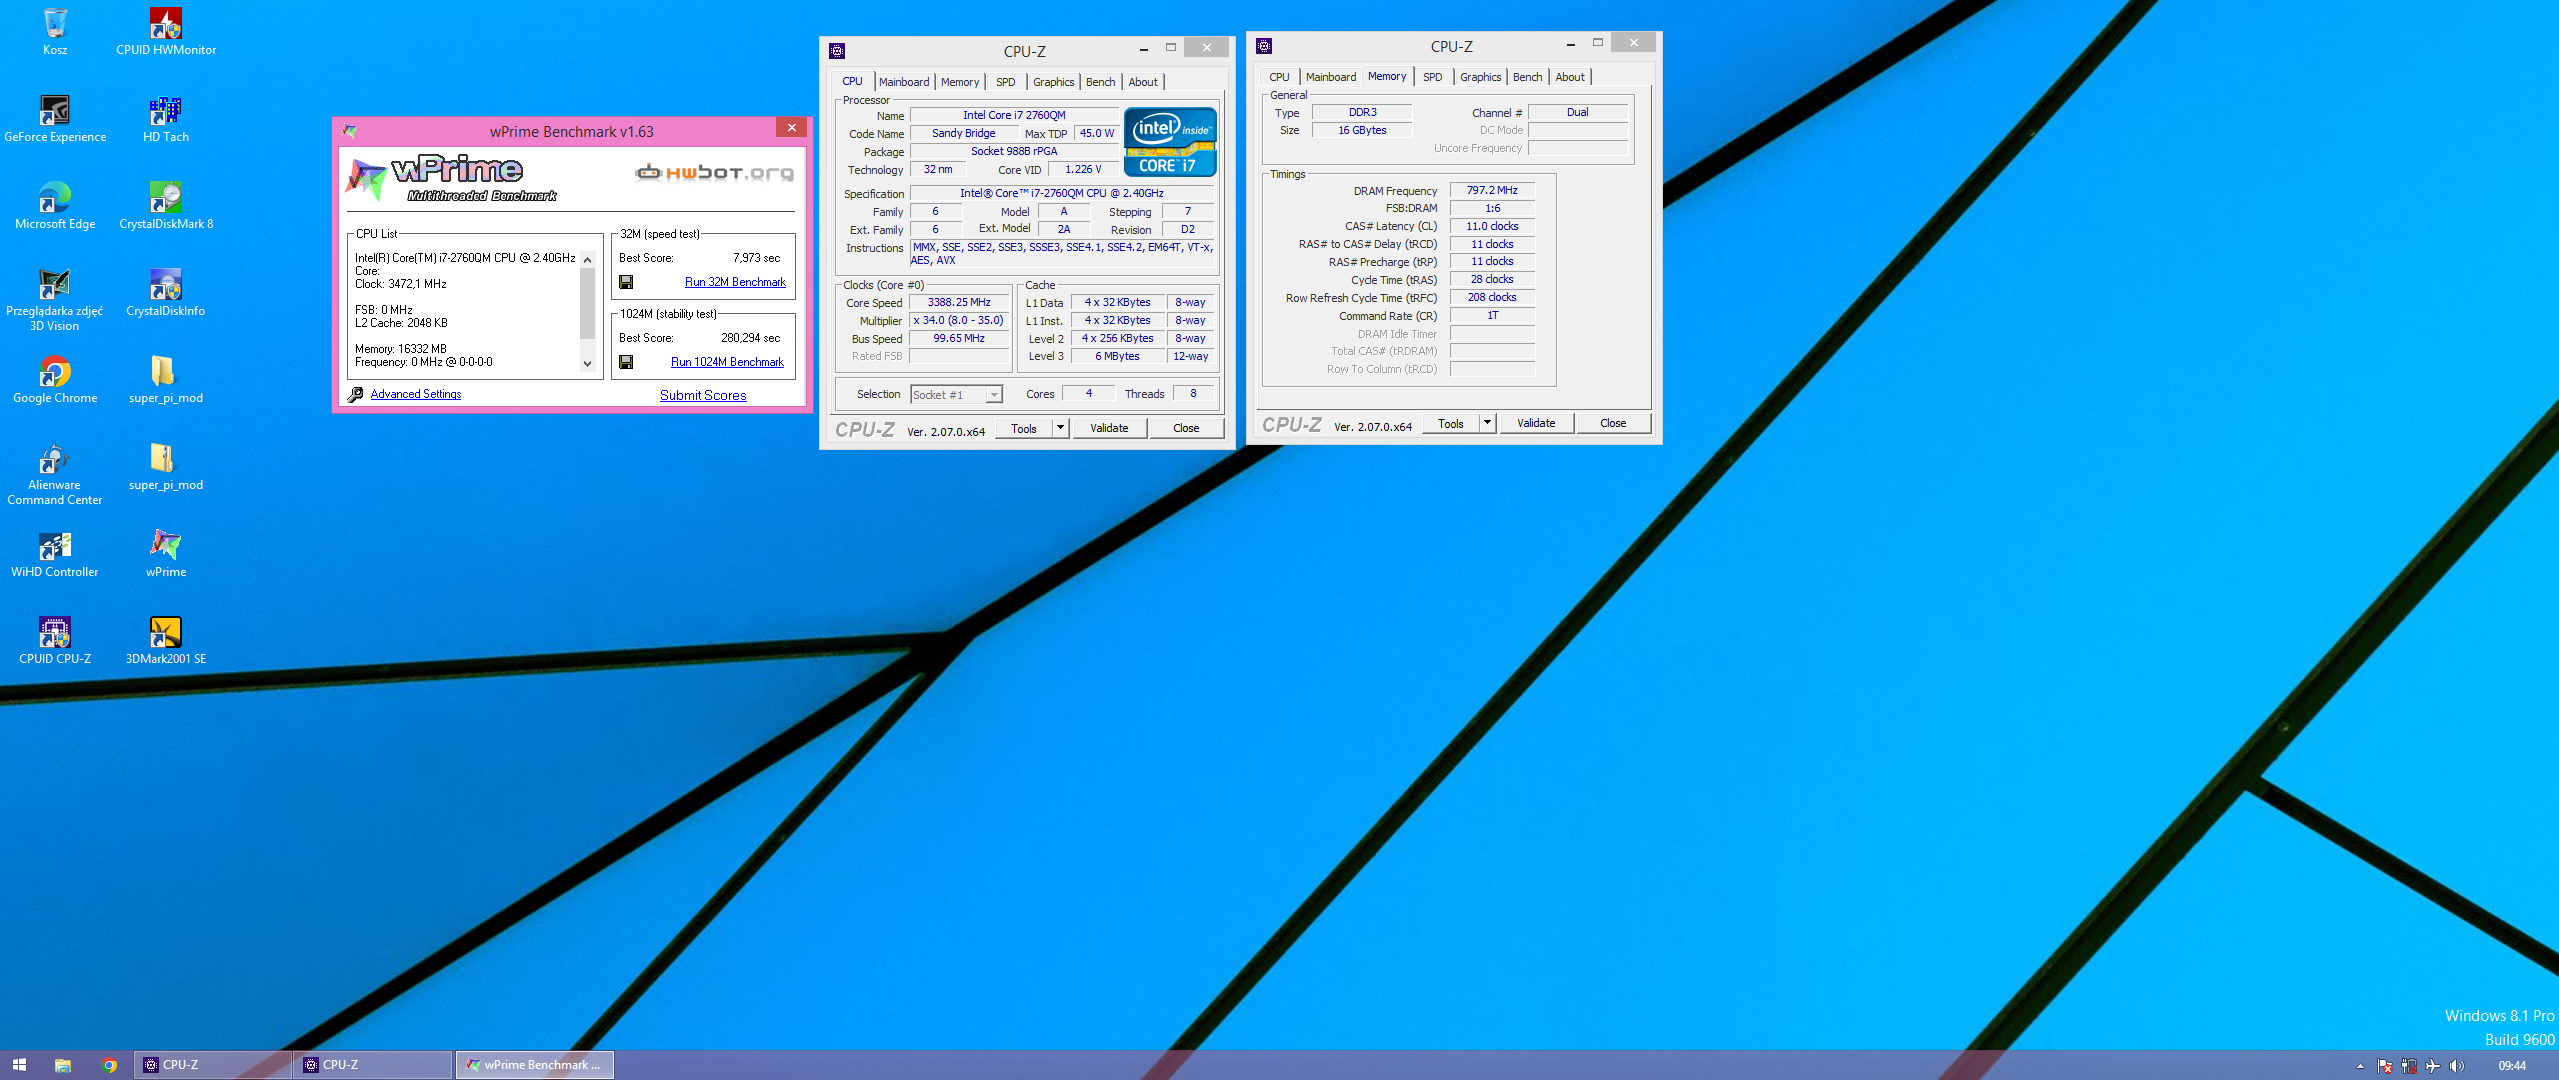Click the HWBOT.org logo in wPrime
This screenshot has width=2559, height=1080.
pyautogui.click(x=714, y=172)
